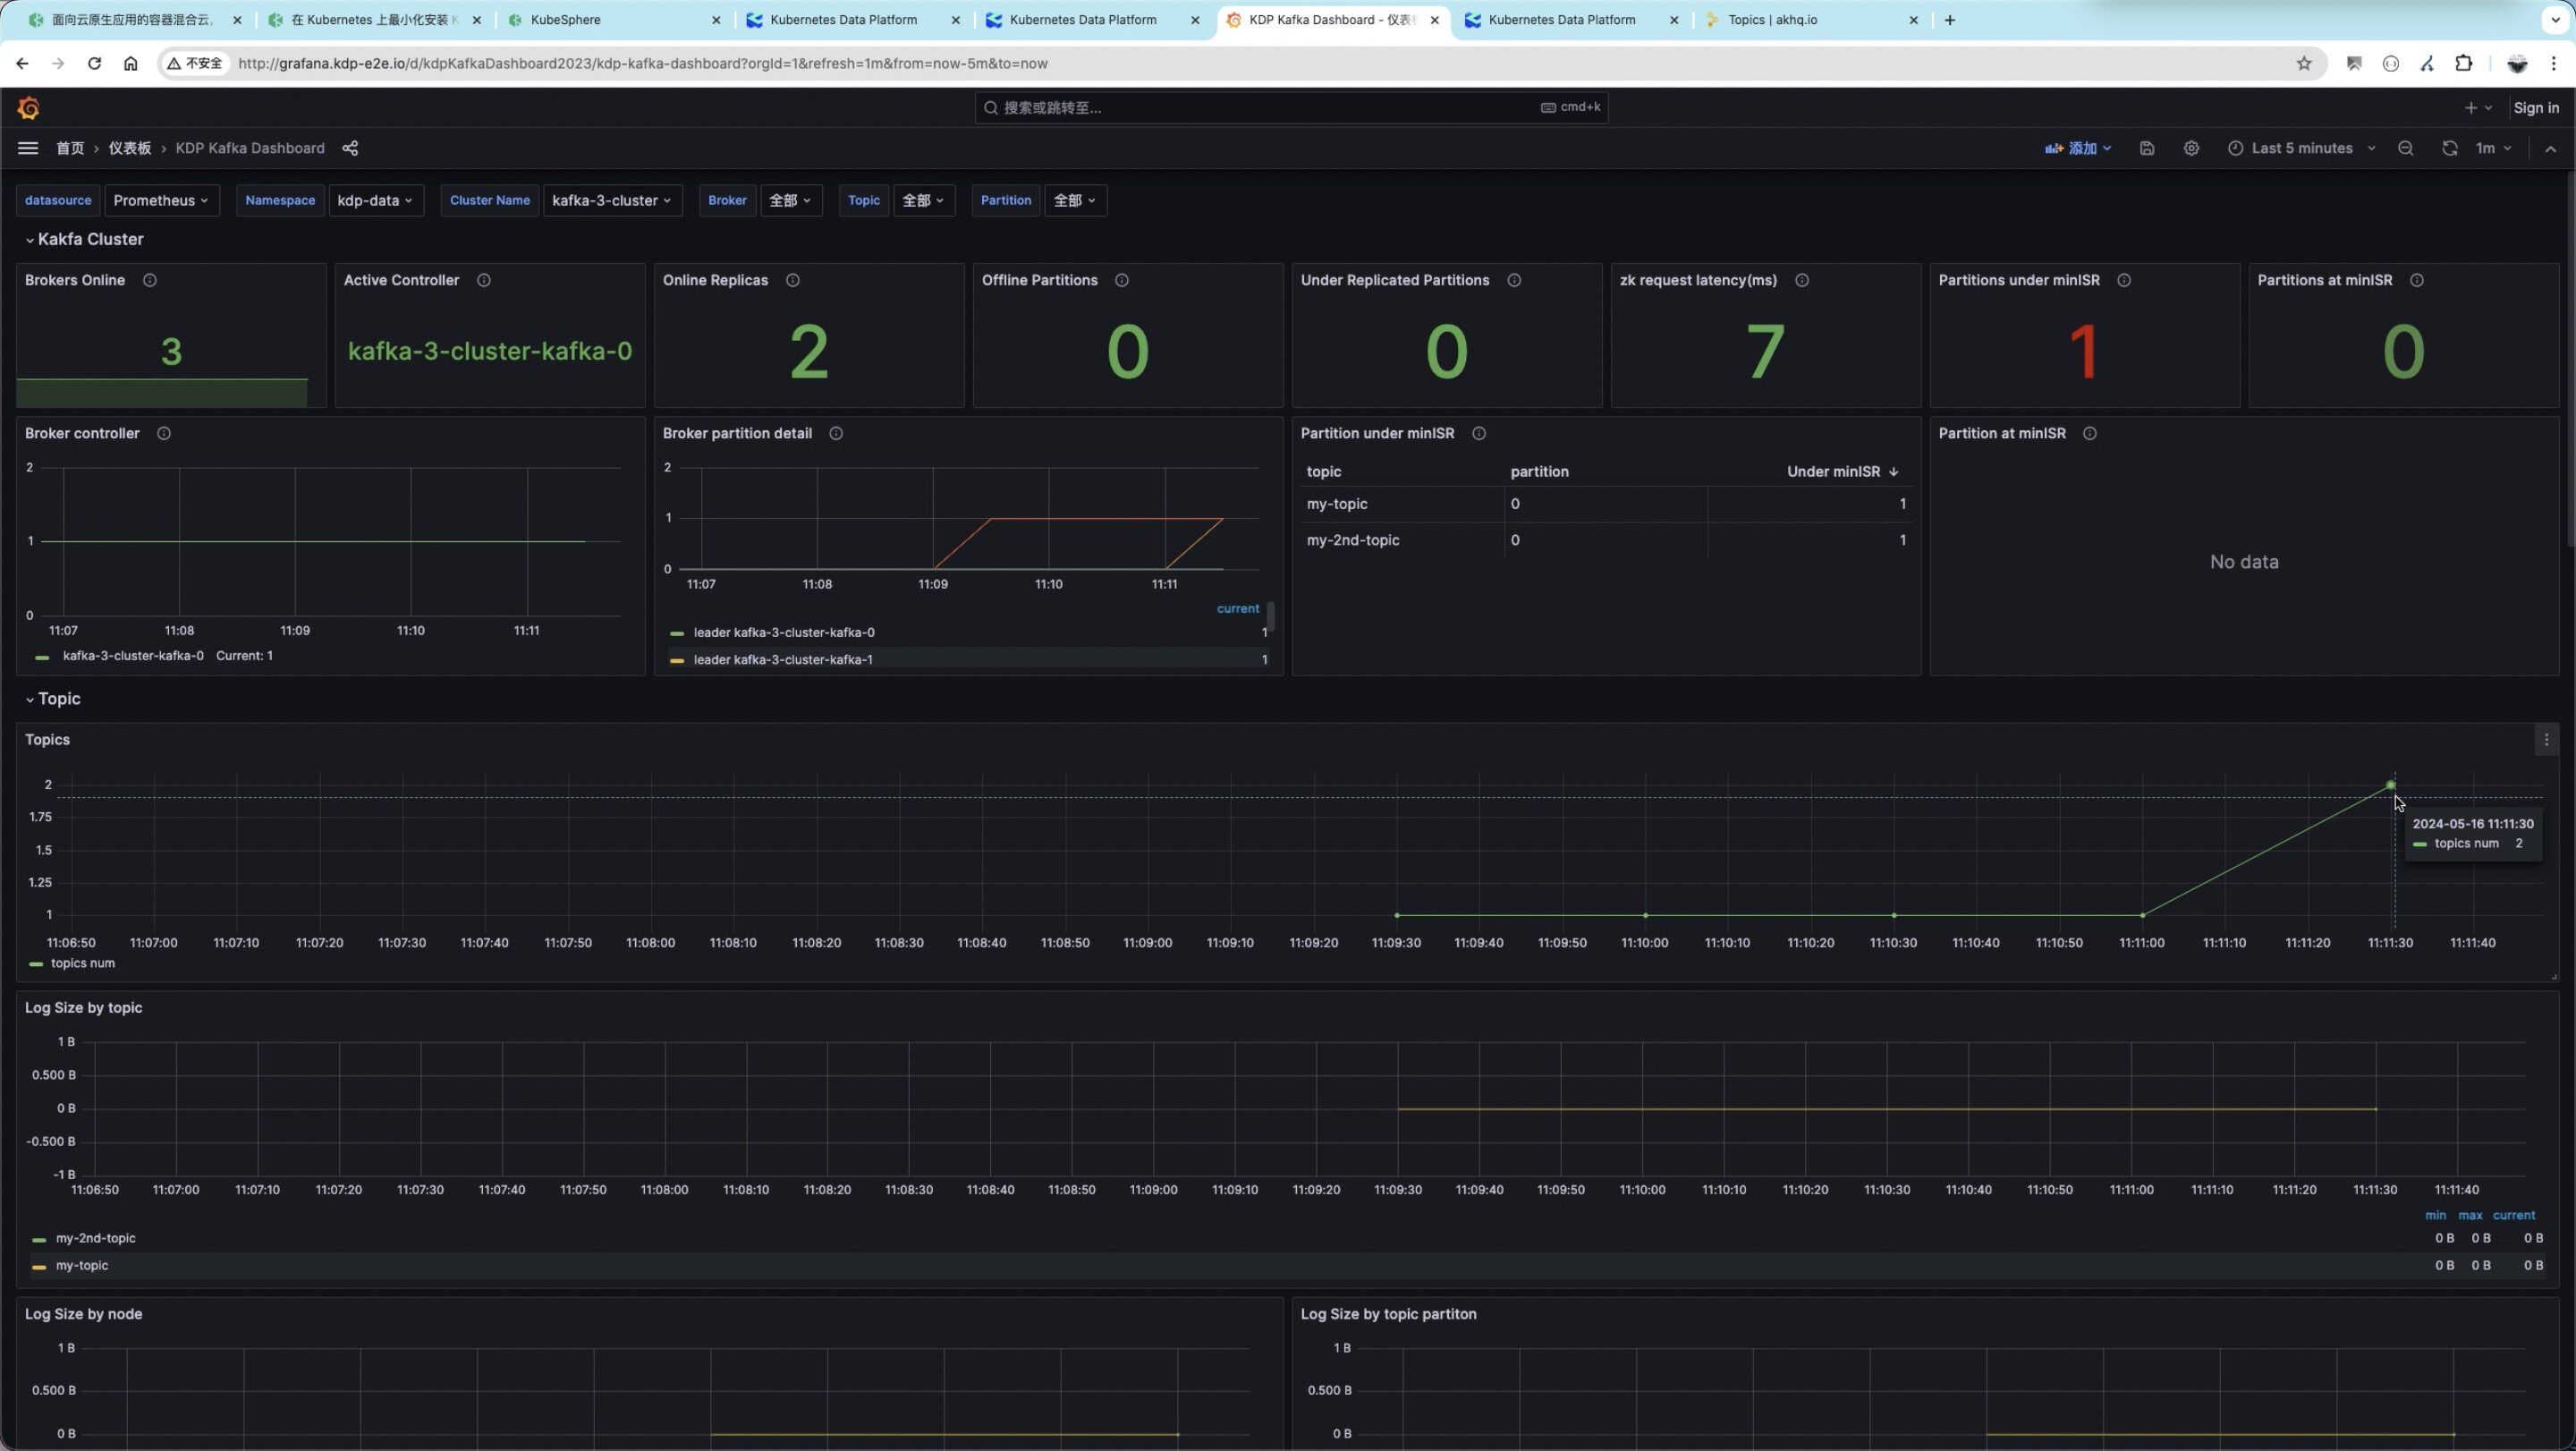Open the Topics panel three-dot menu
Viewport: 2576px width, 1451px height.
[2546, 740]
